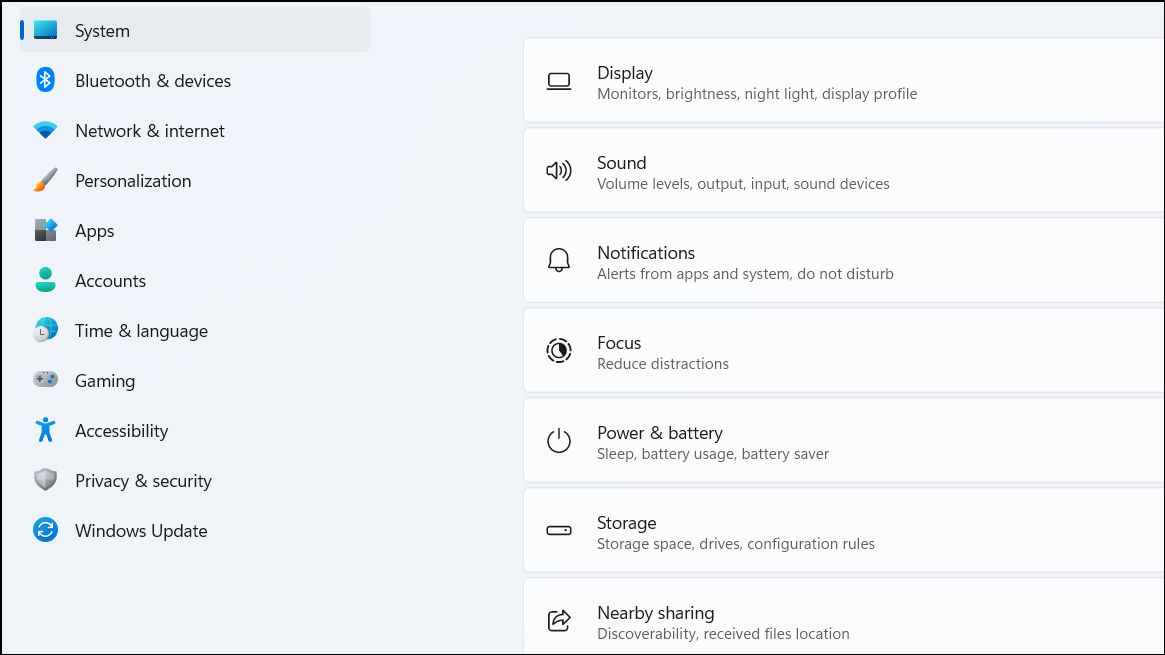Click the Focus timer icon
This screenshot has width=1165, height=655.
559,351
